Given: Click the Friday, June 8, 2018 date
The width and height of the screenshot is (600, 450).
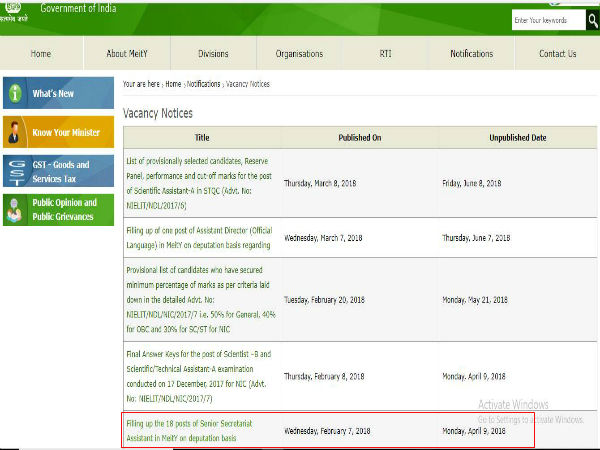Looking at the screenshot, I should (471, 183).
